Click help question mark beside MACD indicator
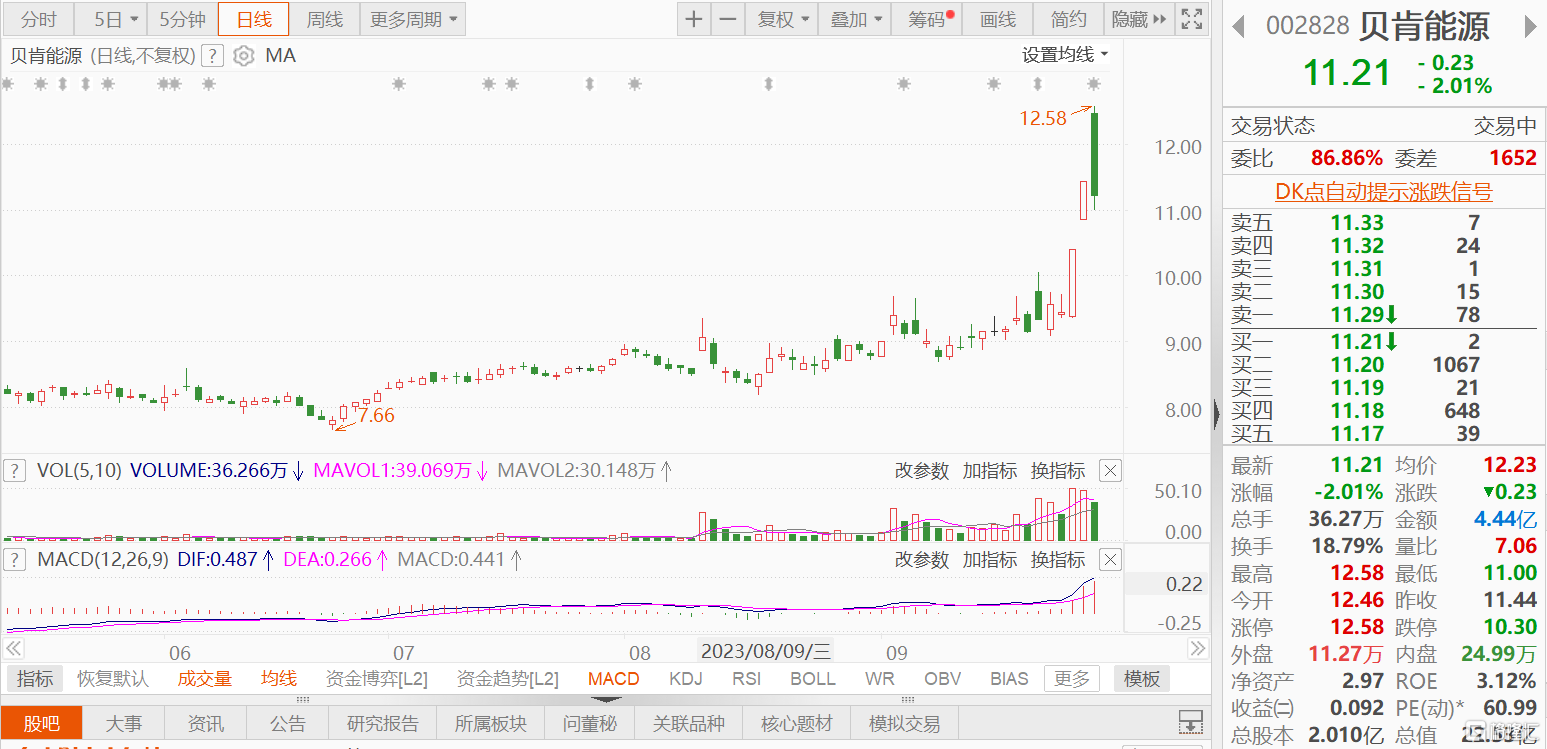This screenshot has height=749, width=1547. 14,559
